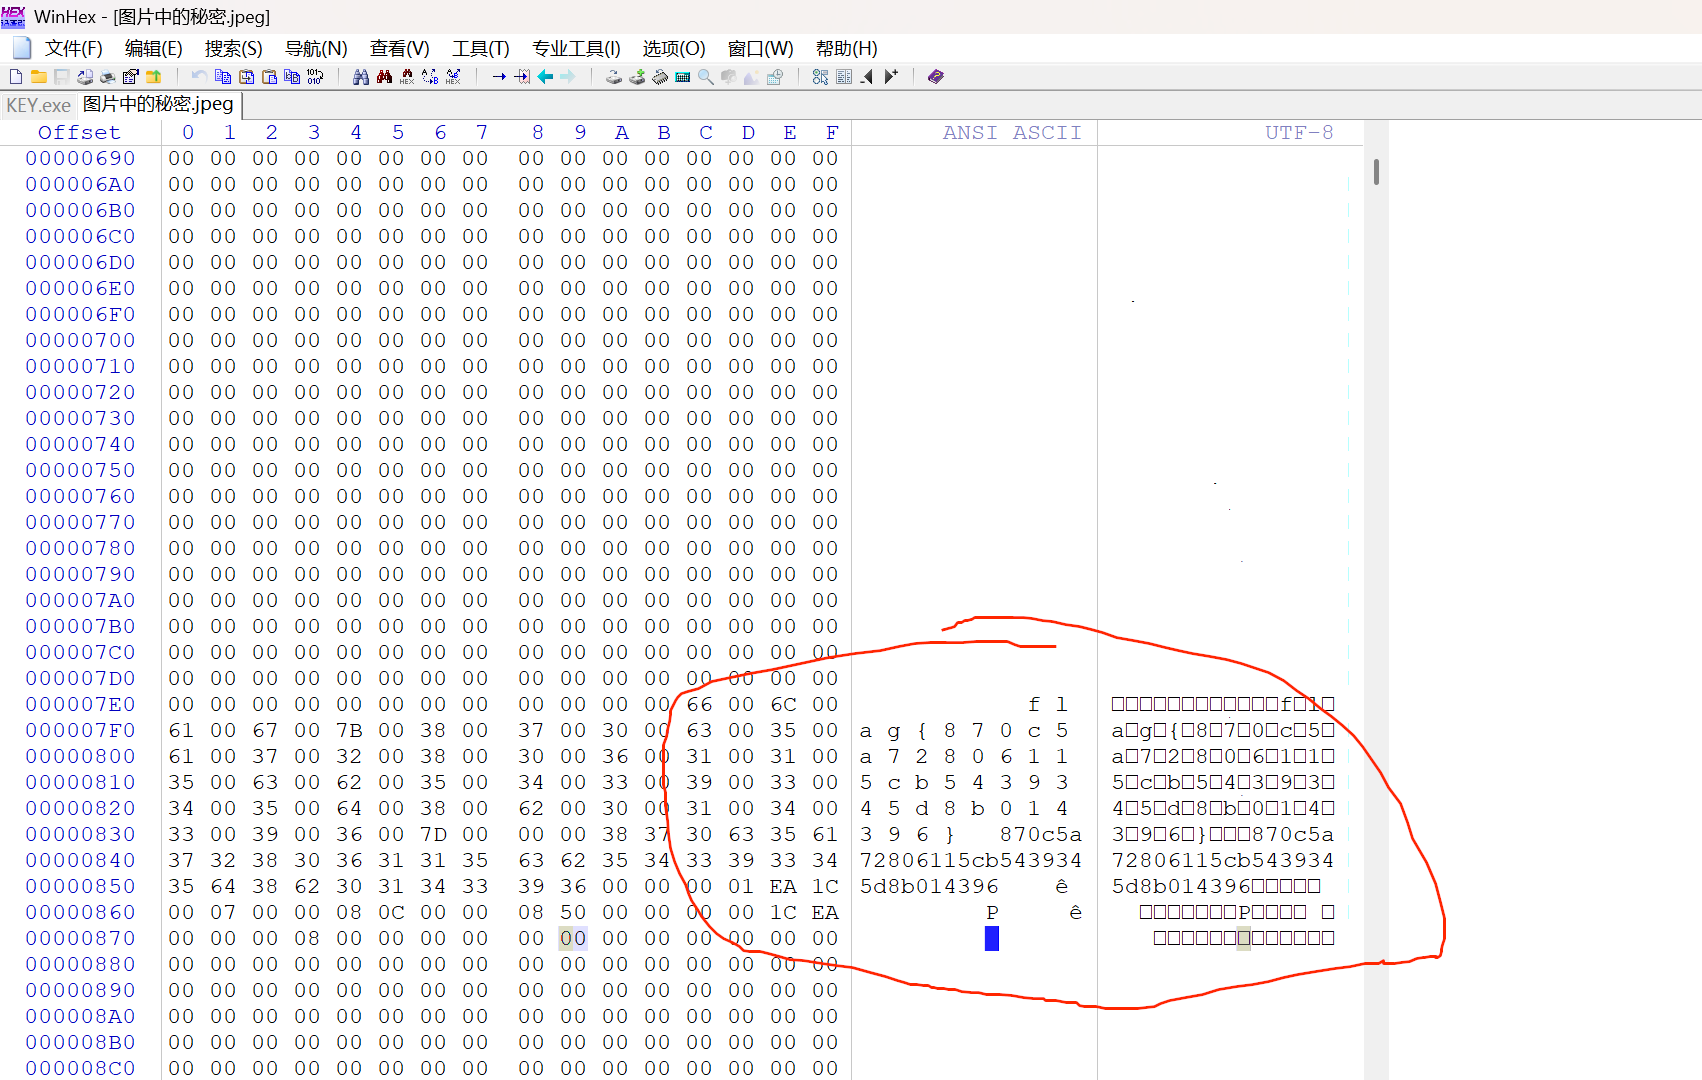Click Find Text binoculars icon

[x=361, y=77]
